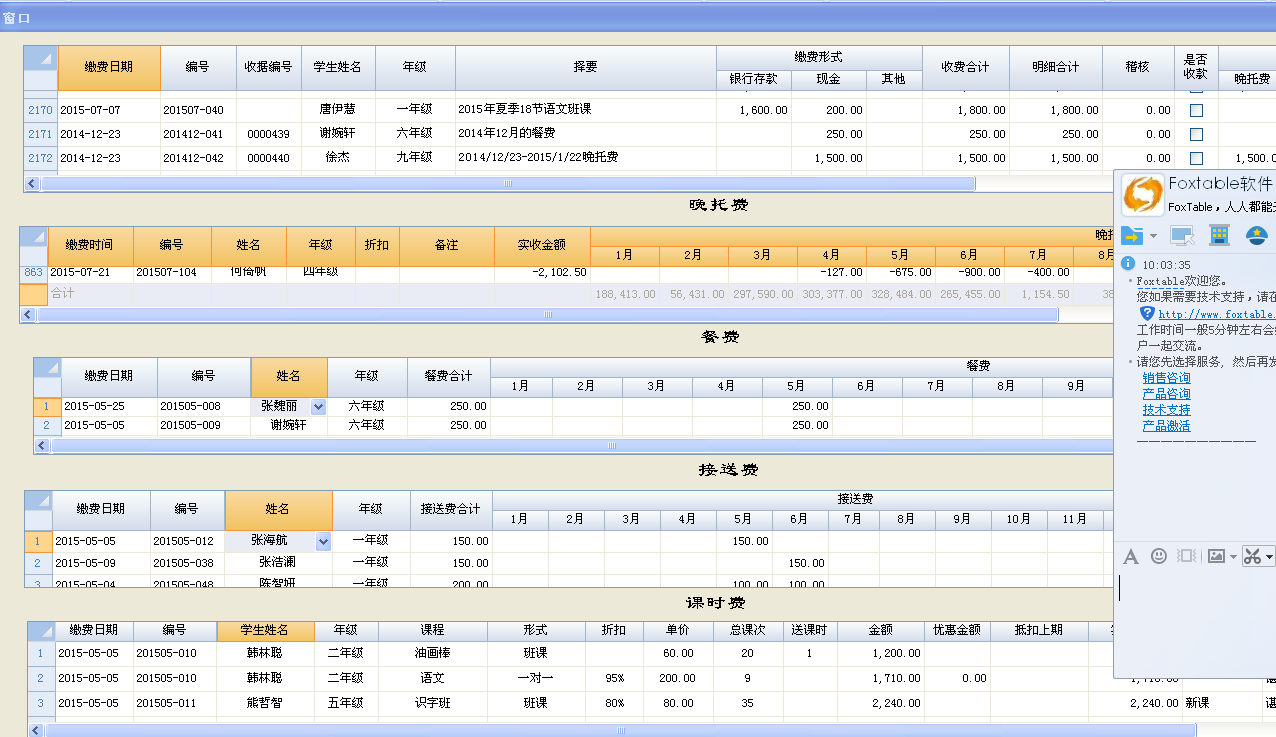Click select-all corner of 课时费 table

point(41,630)
